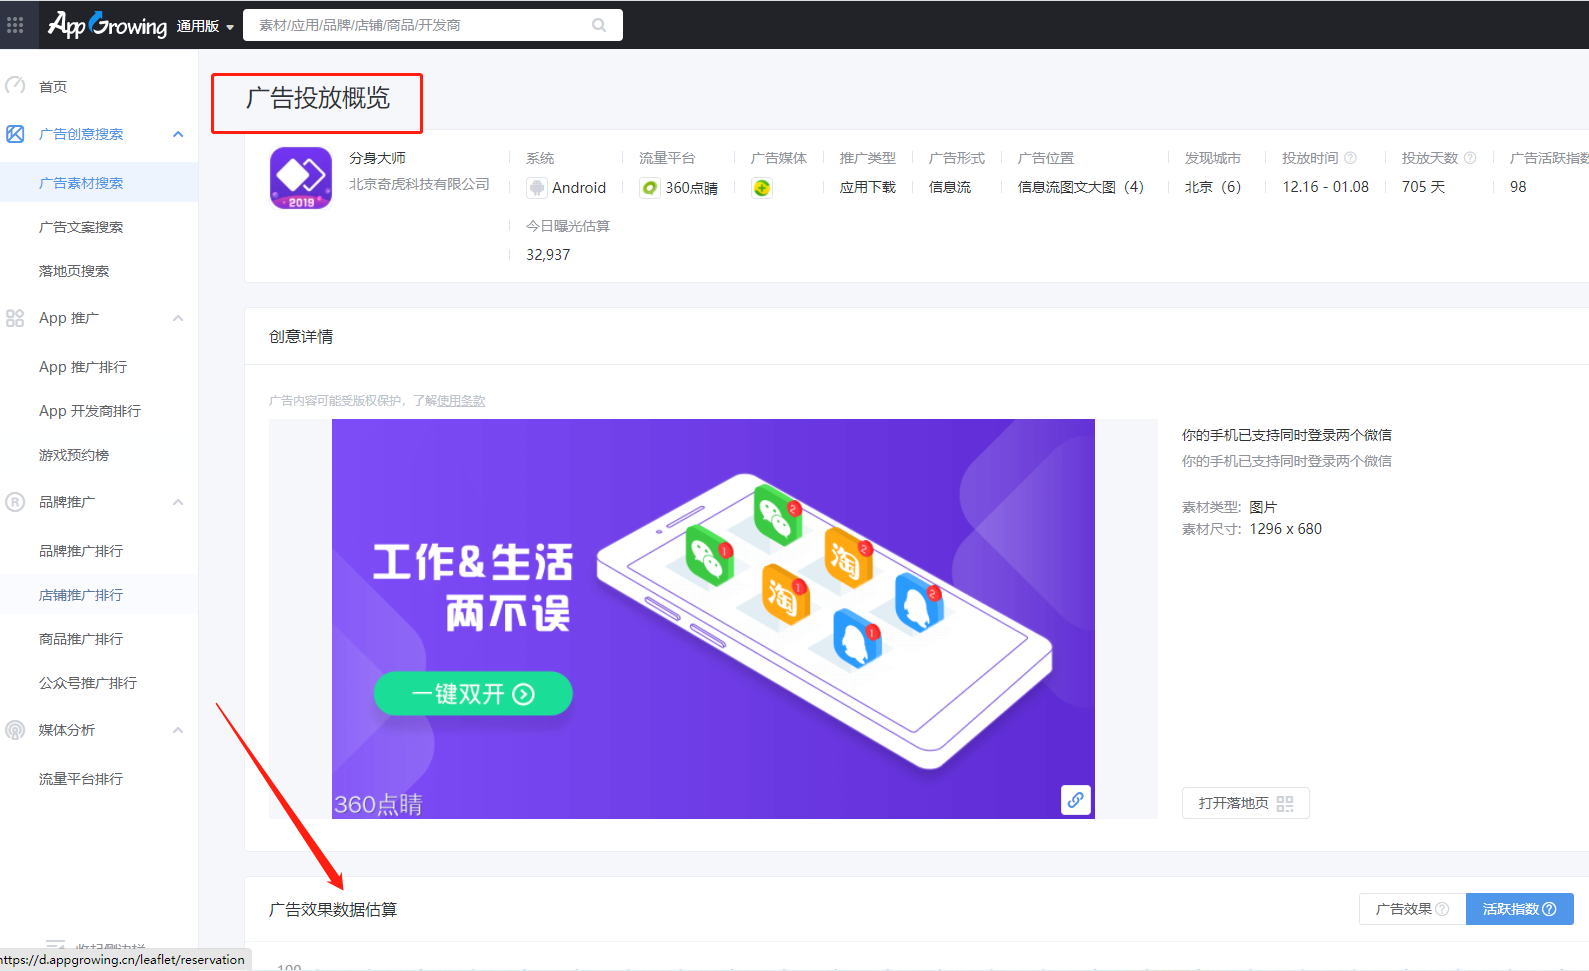Collapse the App 推广 section chevron
Image resolution: width=1589 pixels, height=971 pixels.
tap(178, 318)
